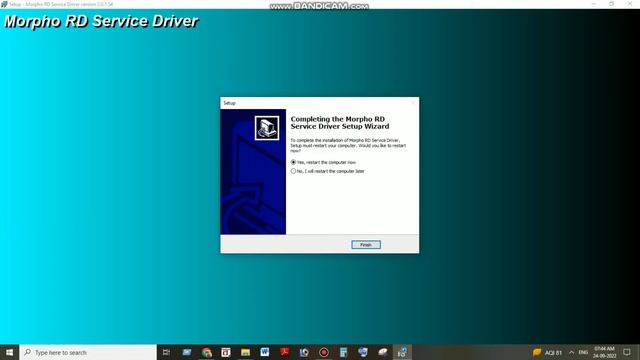
Task: Open Google Chrome from the taskbar
Action: point(206,352)
